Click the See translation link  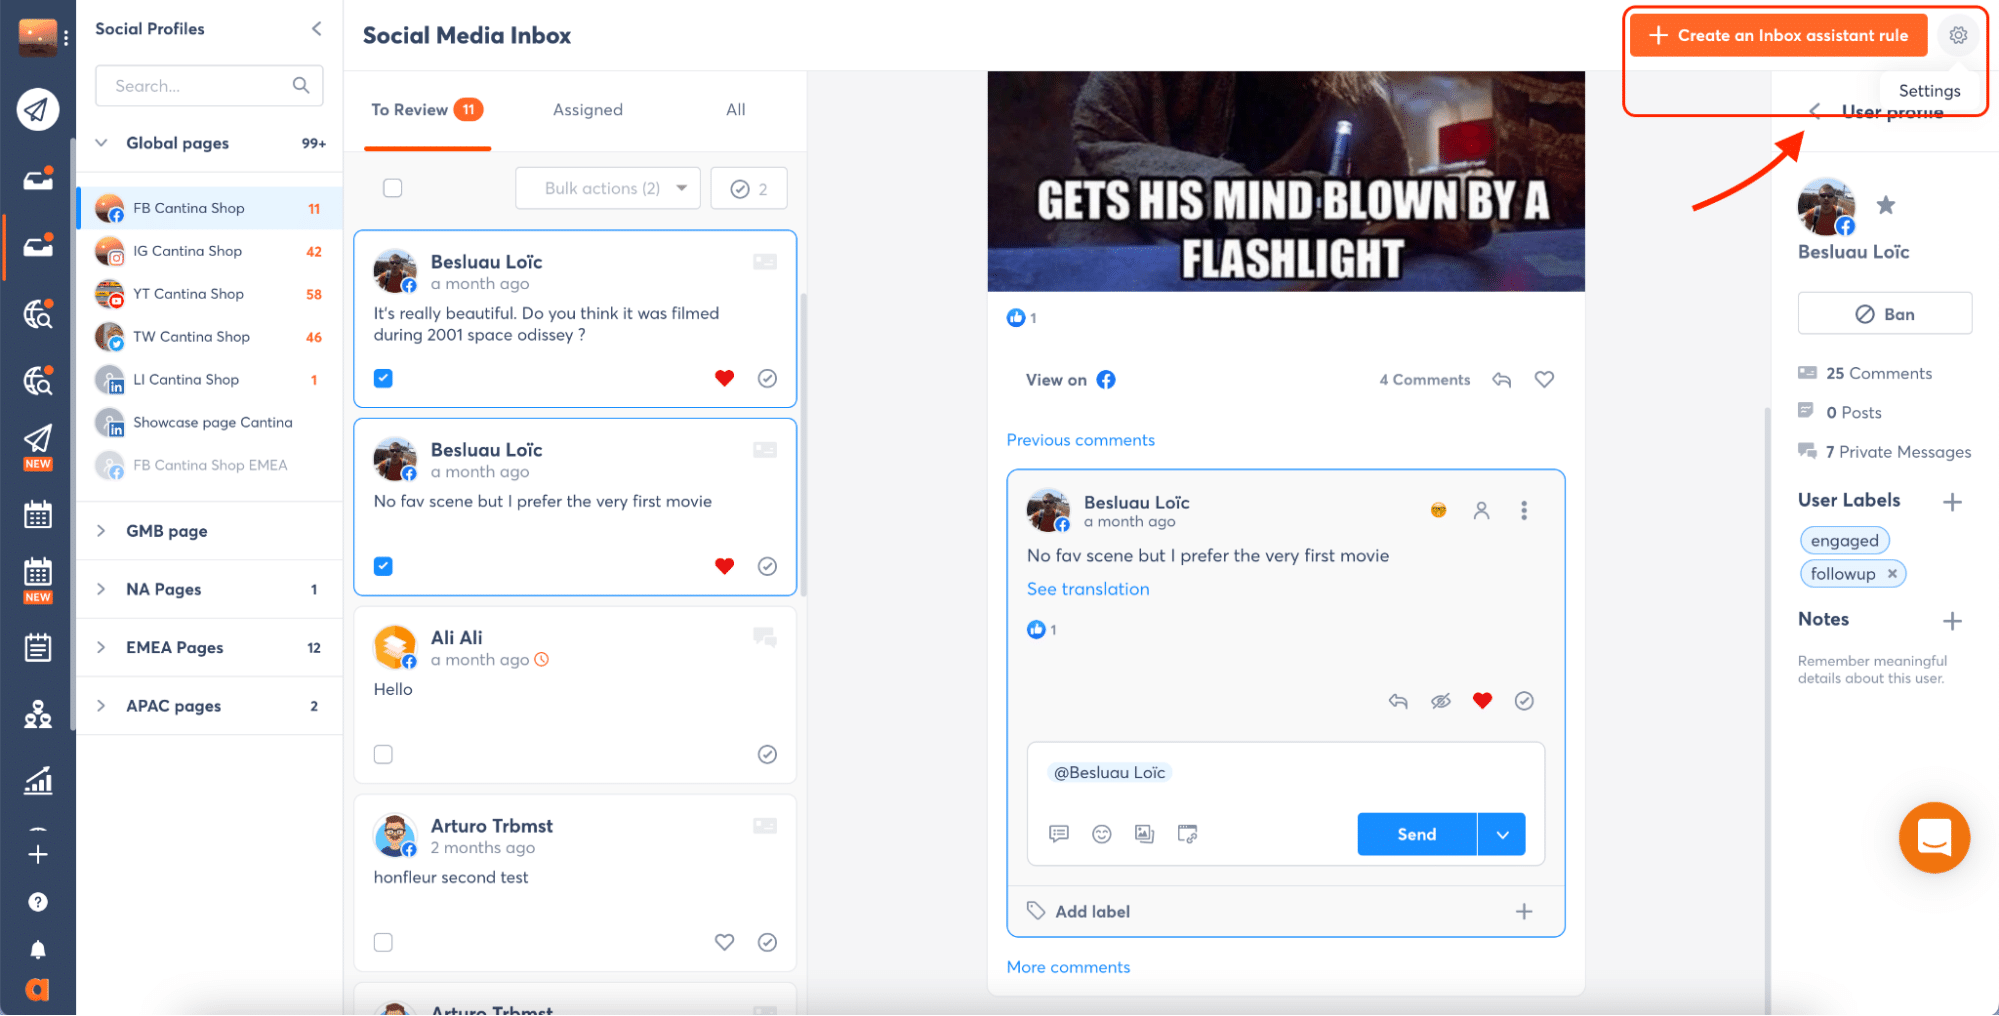pyautogui.click(x=1088, y=589)
